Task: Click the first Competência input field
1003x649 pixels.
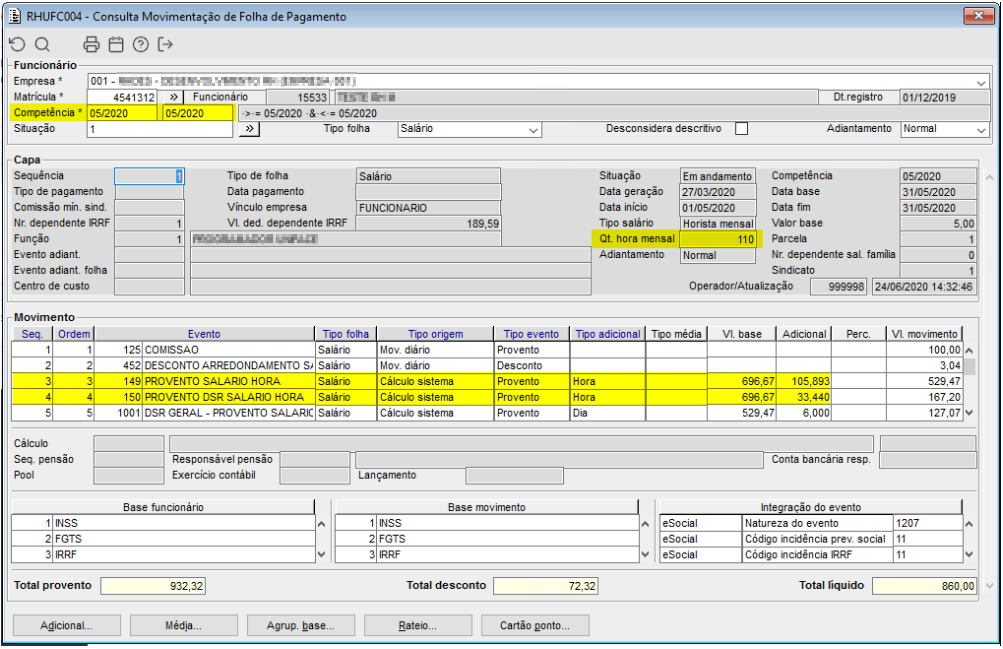Action: pyautogui.click(x=122, y=113)
